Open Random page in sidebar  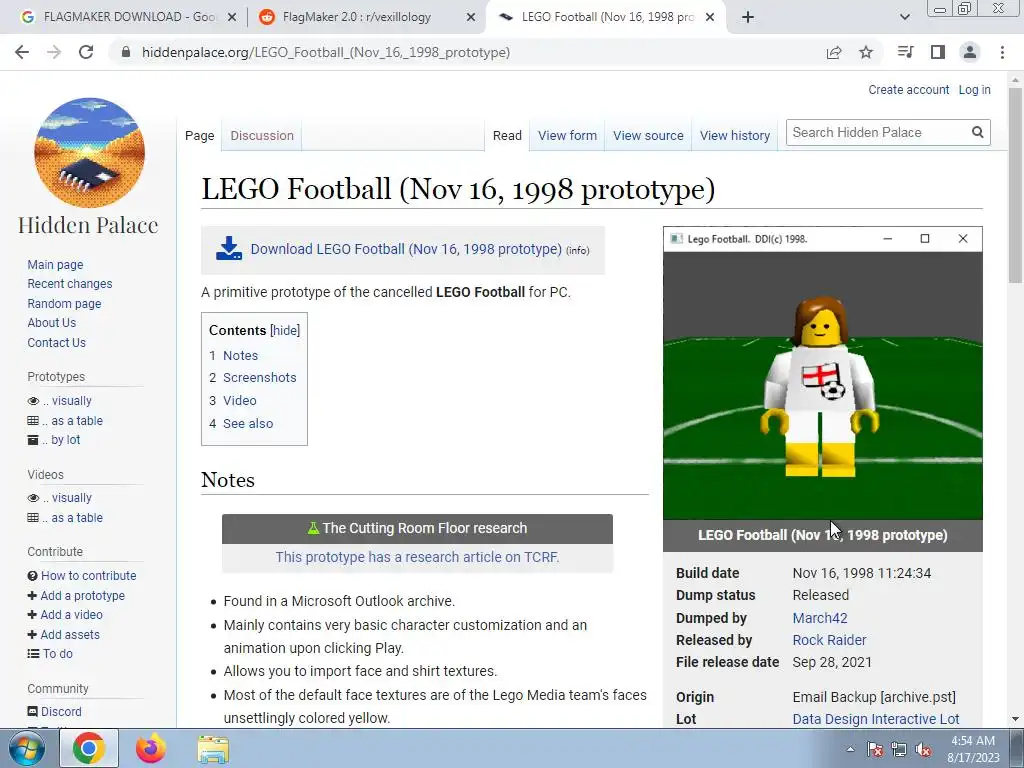64,304
